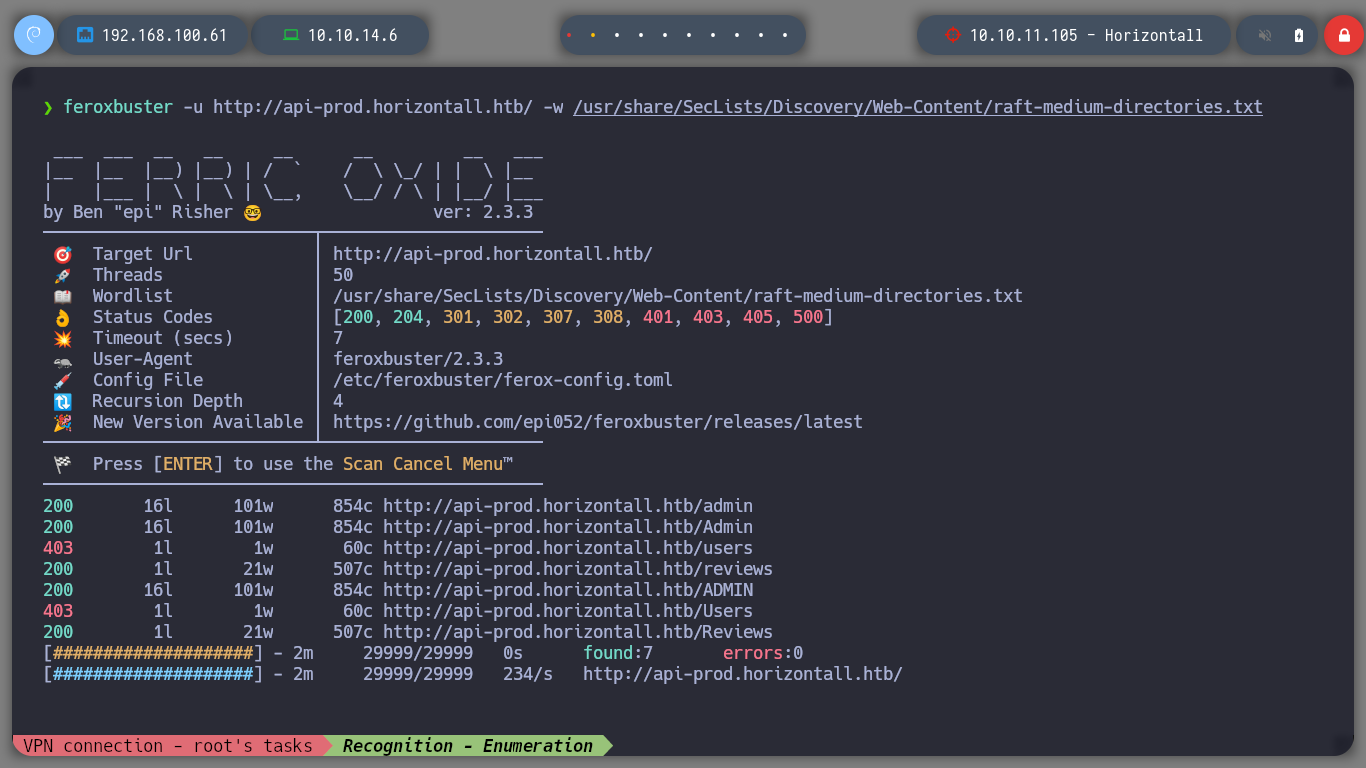Open the /Admin capitalized result URL

(x=568, y=527)
